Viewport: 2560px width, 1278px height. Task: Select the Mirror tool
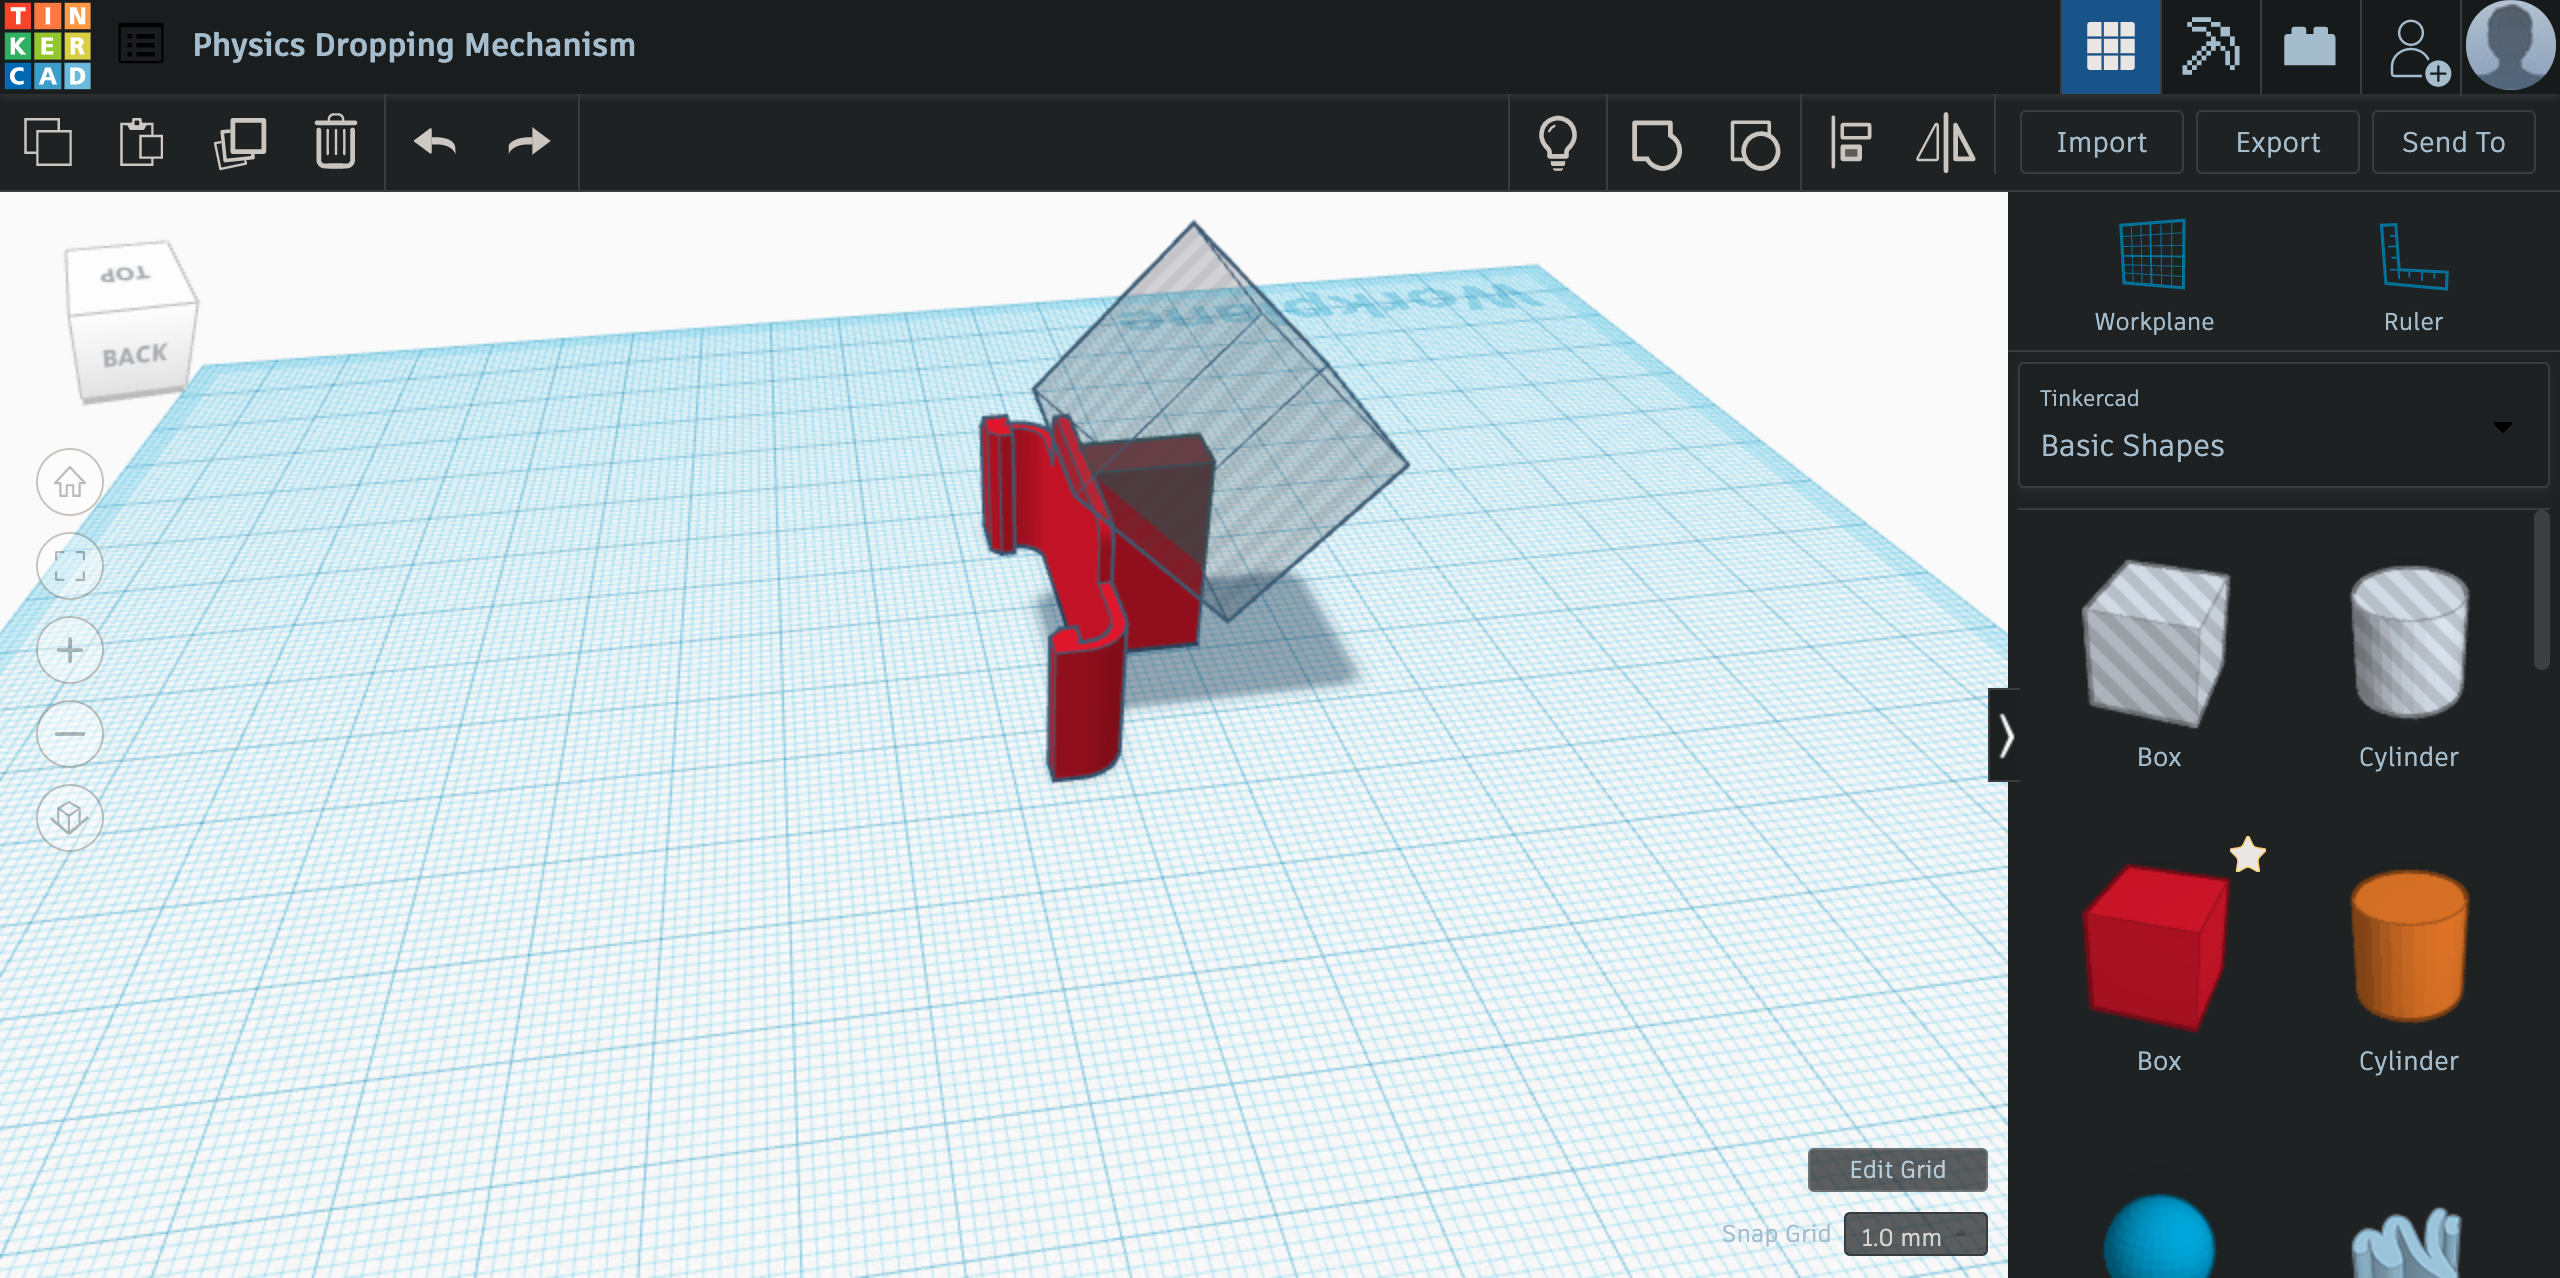1946,143
